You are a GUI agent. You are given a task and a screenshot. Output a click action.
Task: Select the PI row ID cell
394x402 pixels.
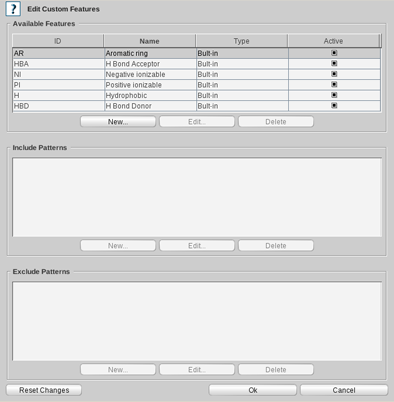click(58, 85)
